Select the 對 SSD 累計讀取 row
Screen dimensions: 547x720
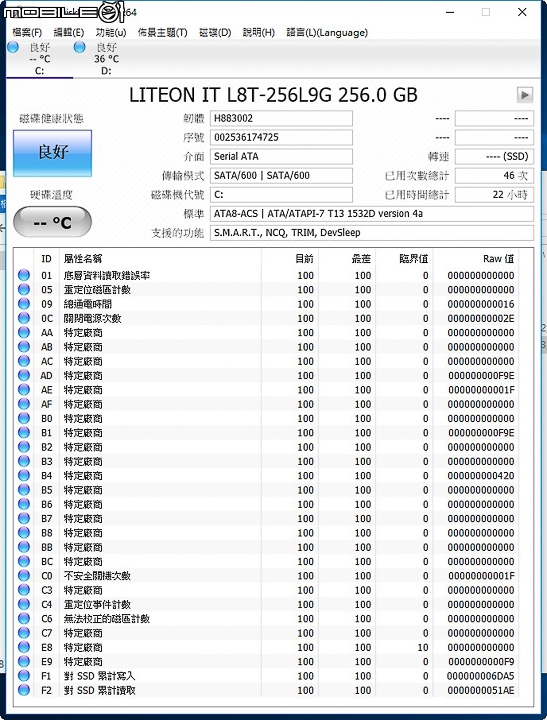pos(266,690)
